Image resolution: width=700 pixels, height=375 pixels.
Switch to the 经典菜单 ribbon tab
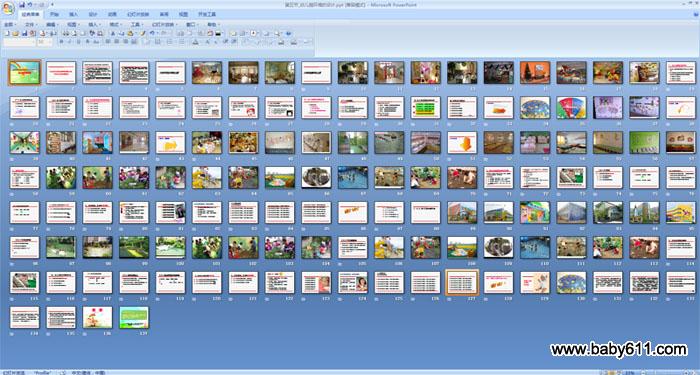[31, 14]
